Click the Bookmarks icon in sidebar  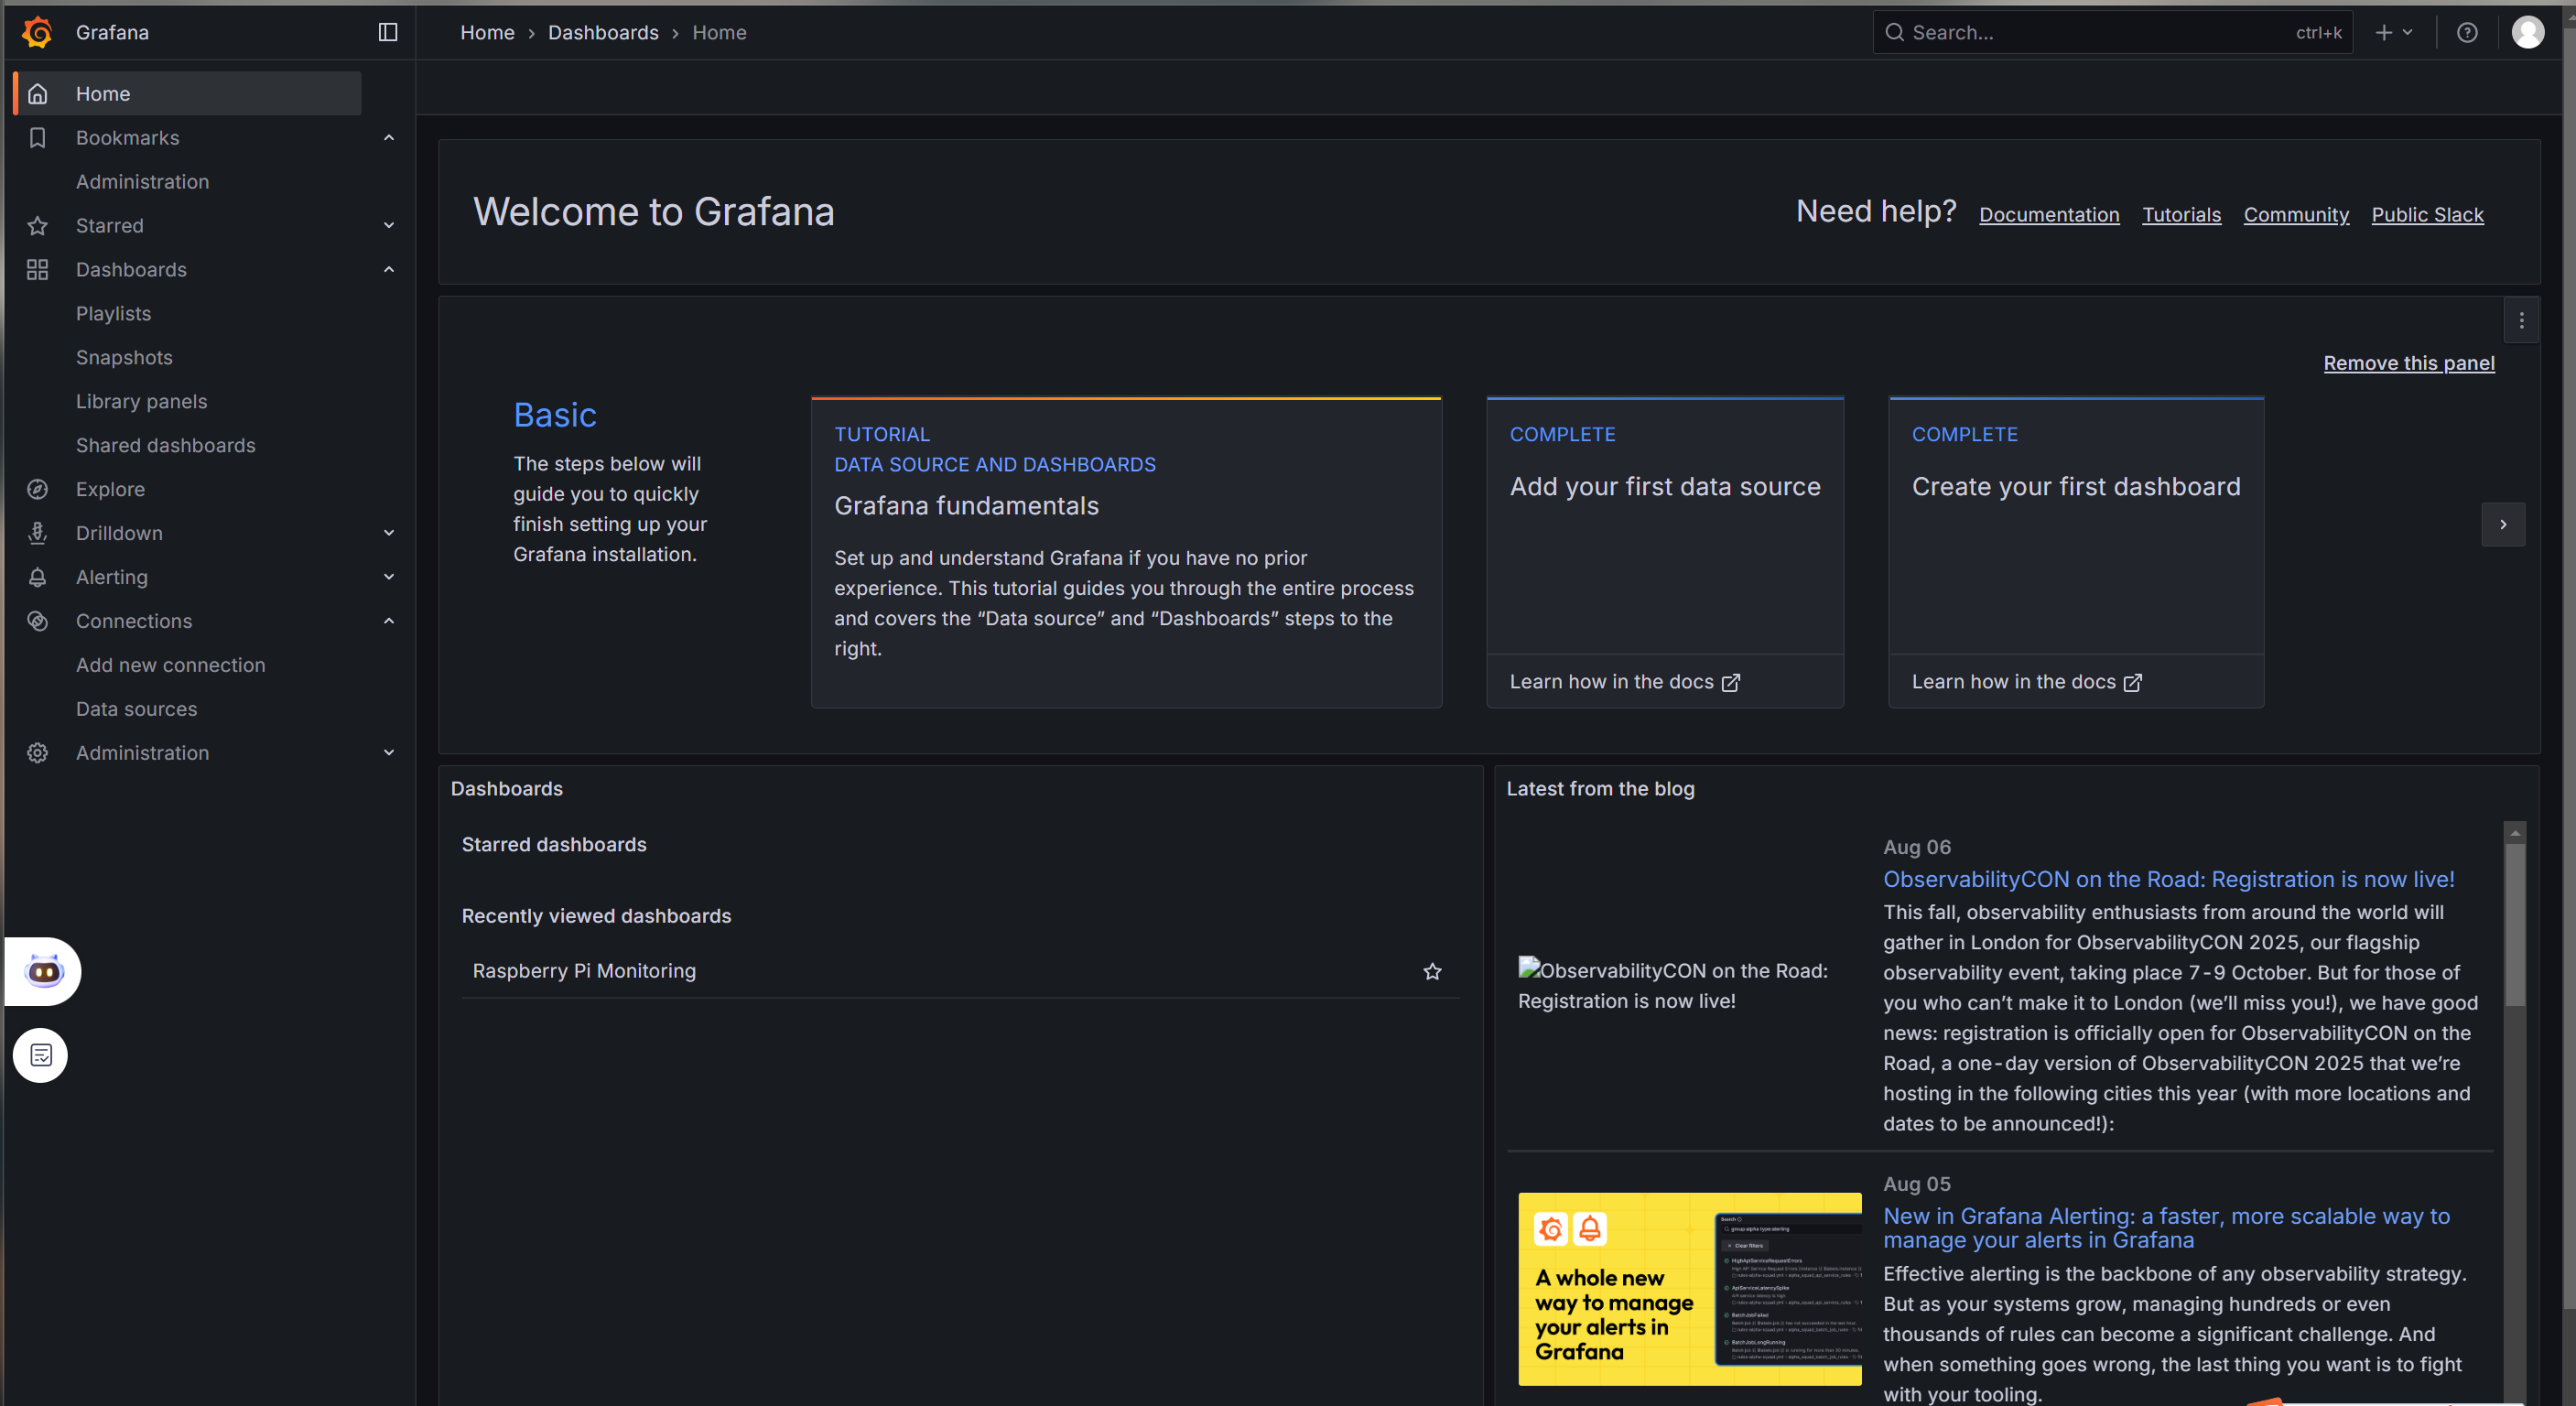click(x=38, y=137)
